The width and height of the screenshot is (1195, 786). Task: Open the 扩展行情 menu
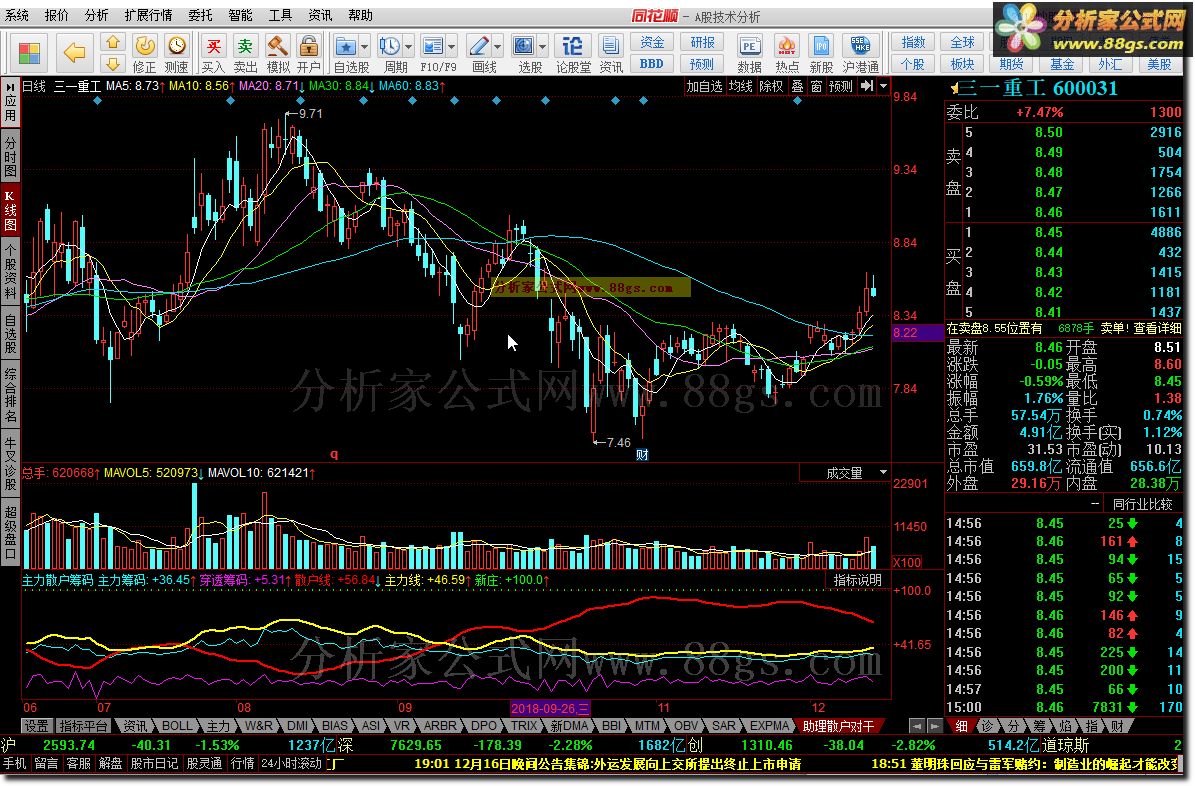(148, 15)
